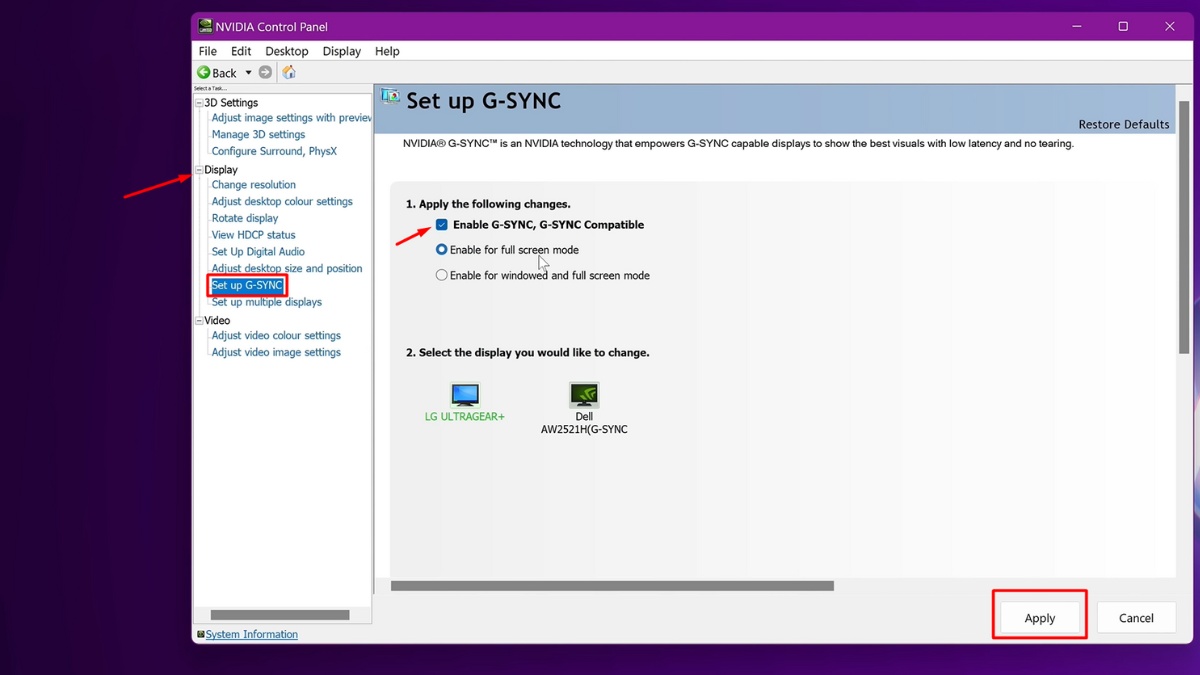The image size is (1200, 675).
Task: Open Set up multiple displays
Action: click(x=267, y=302)
